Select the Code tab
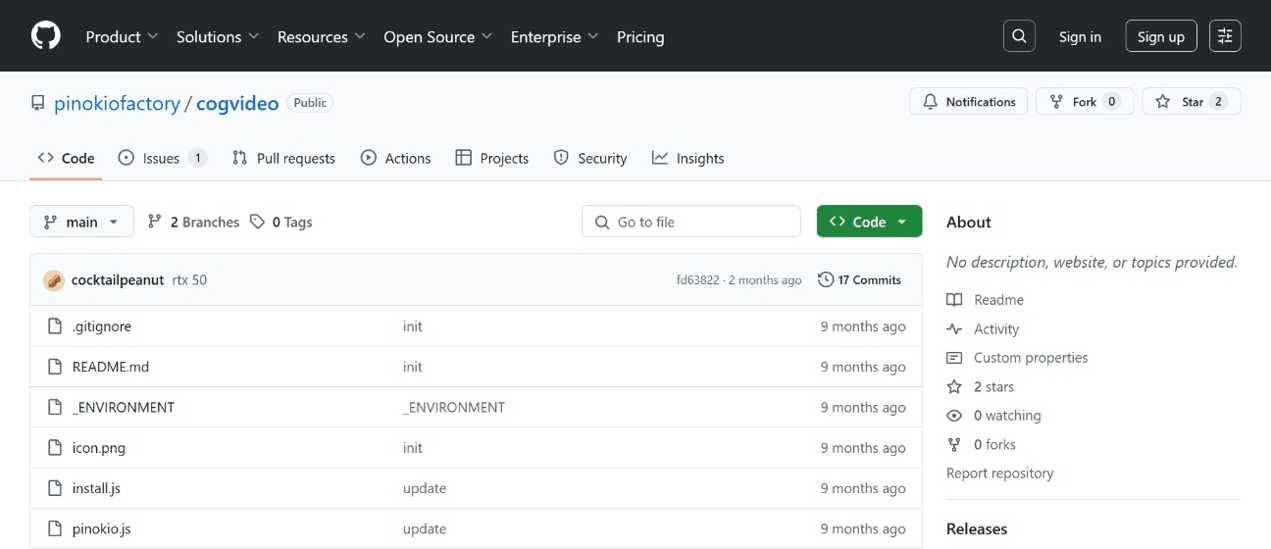1271x549 pixels. click(x=66, y=158)
